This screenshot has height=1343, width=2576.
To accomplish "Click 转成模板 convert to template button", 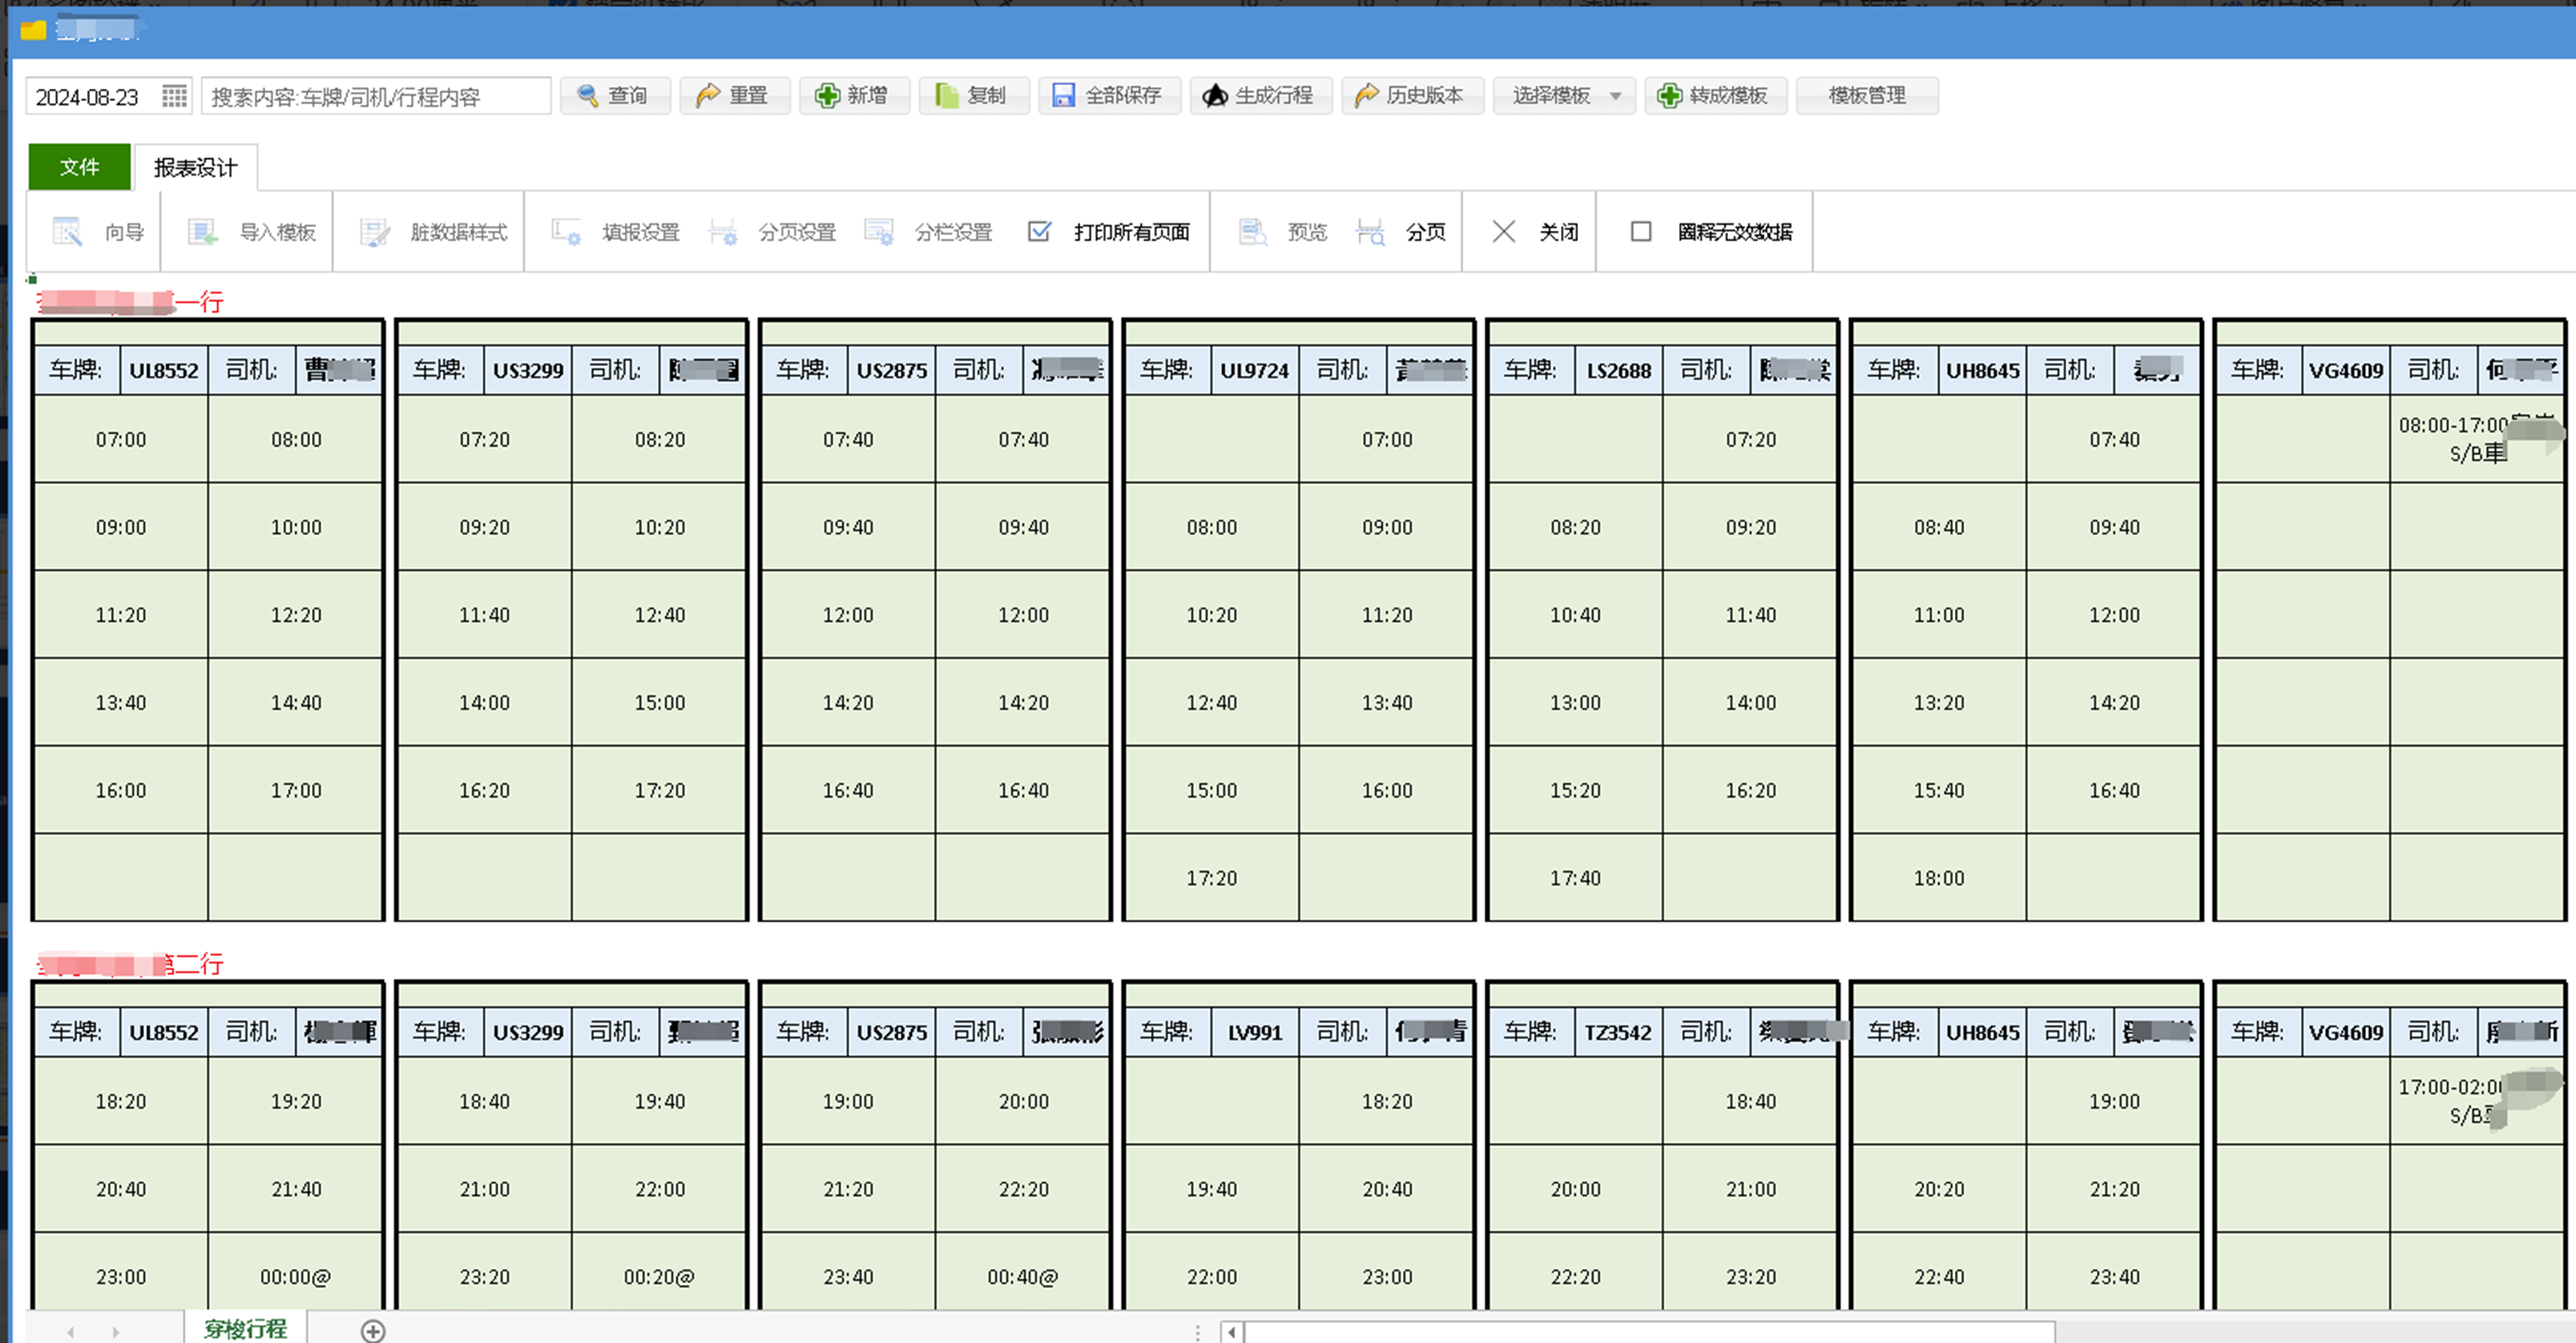I will (1714, 96).
